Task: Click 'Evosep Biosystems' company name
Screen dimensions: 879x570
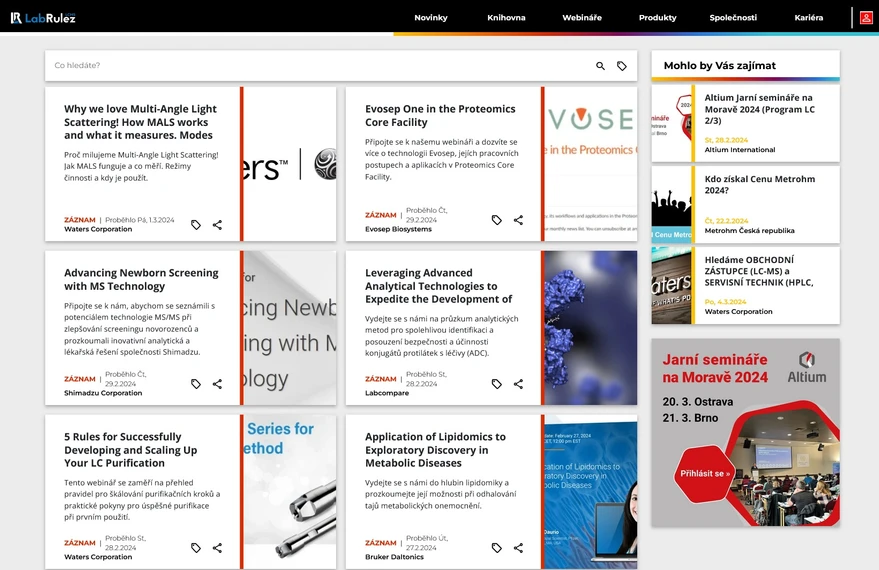Action: pyautogui.click(x=399, y=229)
